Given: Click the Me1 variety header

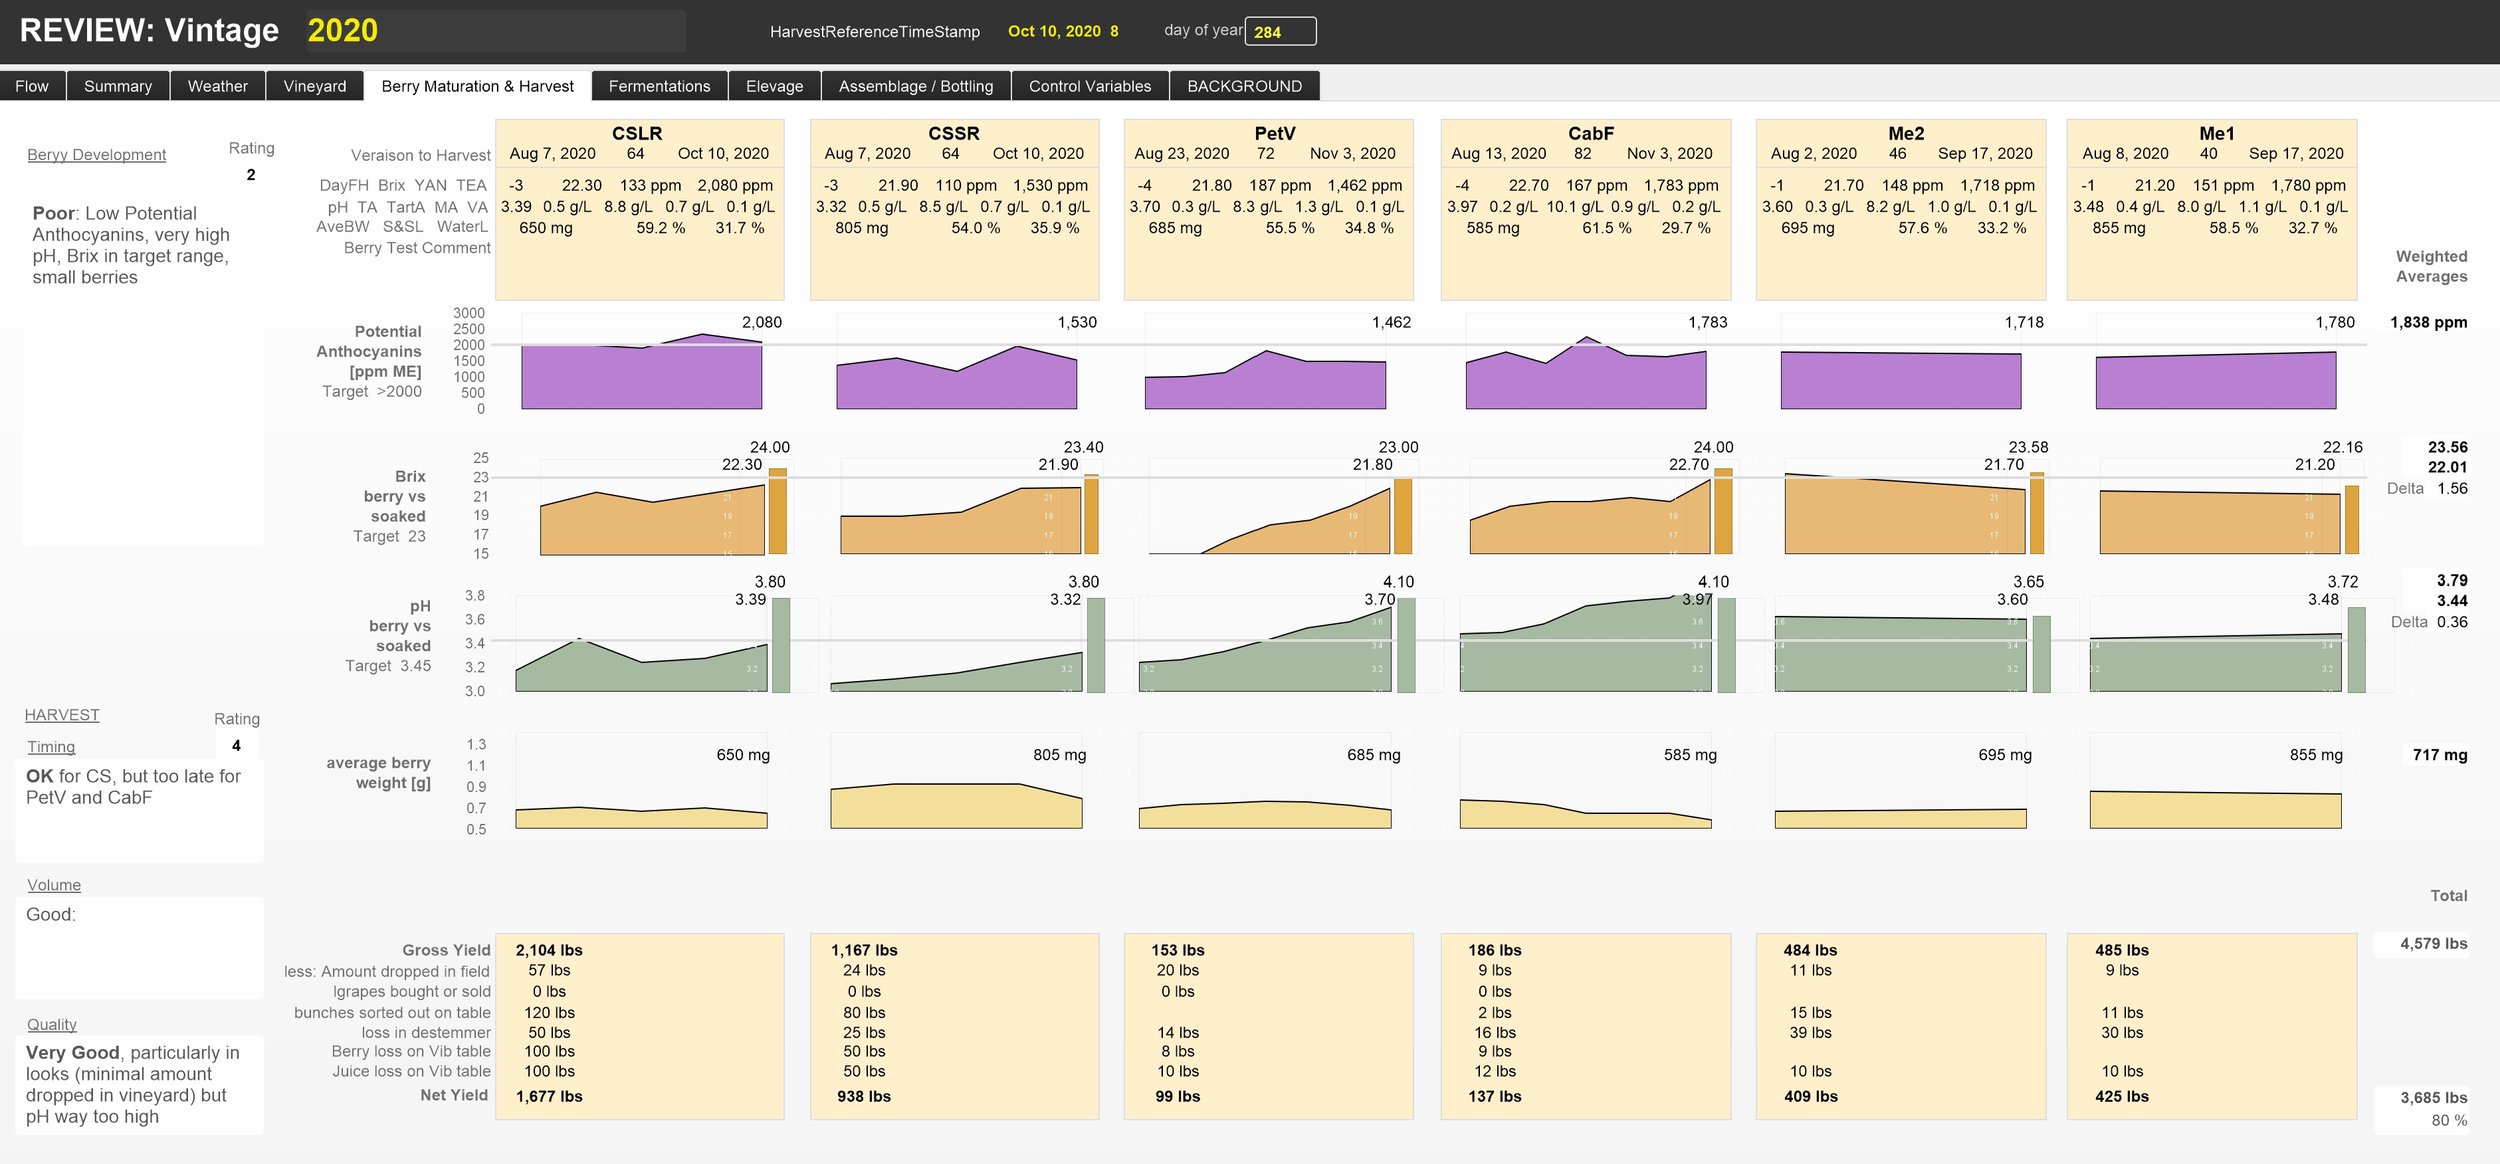Looking at the screenshot, I should [2216, 133].
